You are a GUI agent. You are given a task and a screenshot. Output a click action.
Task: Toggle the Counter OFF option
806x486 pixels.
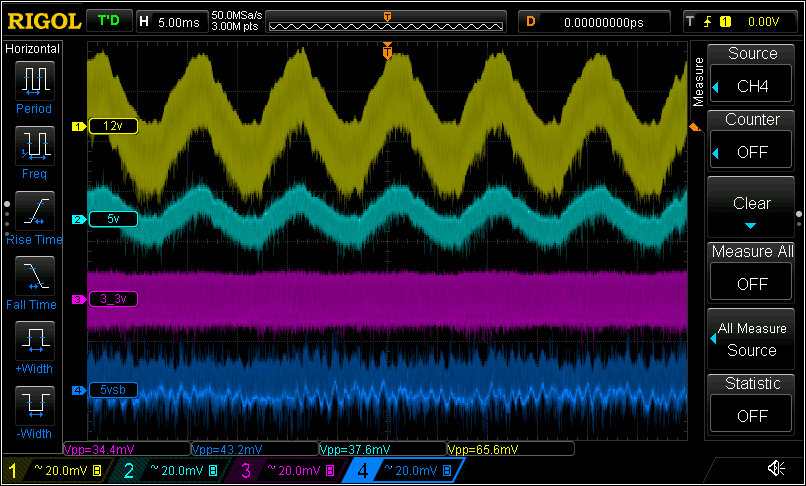pyautogui.click(x=751, y=139)
